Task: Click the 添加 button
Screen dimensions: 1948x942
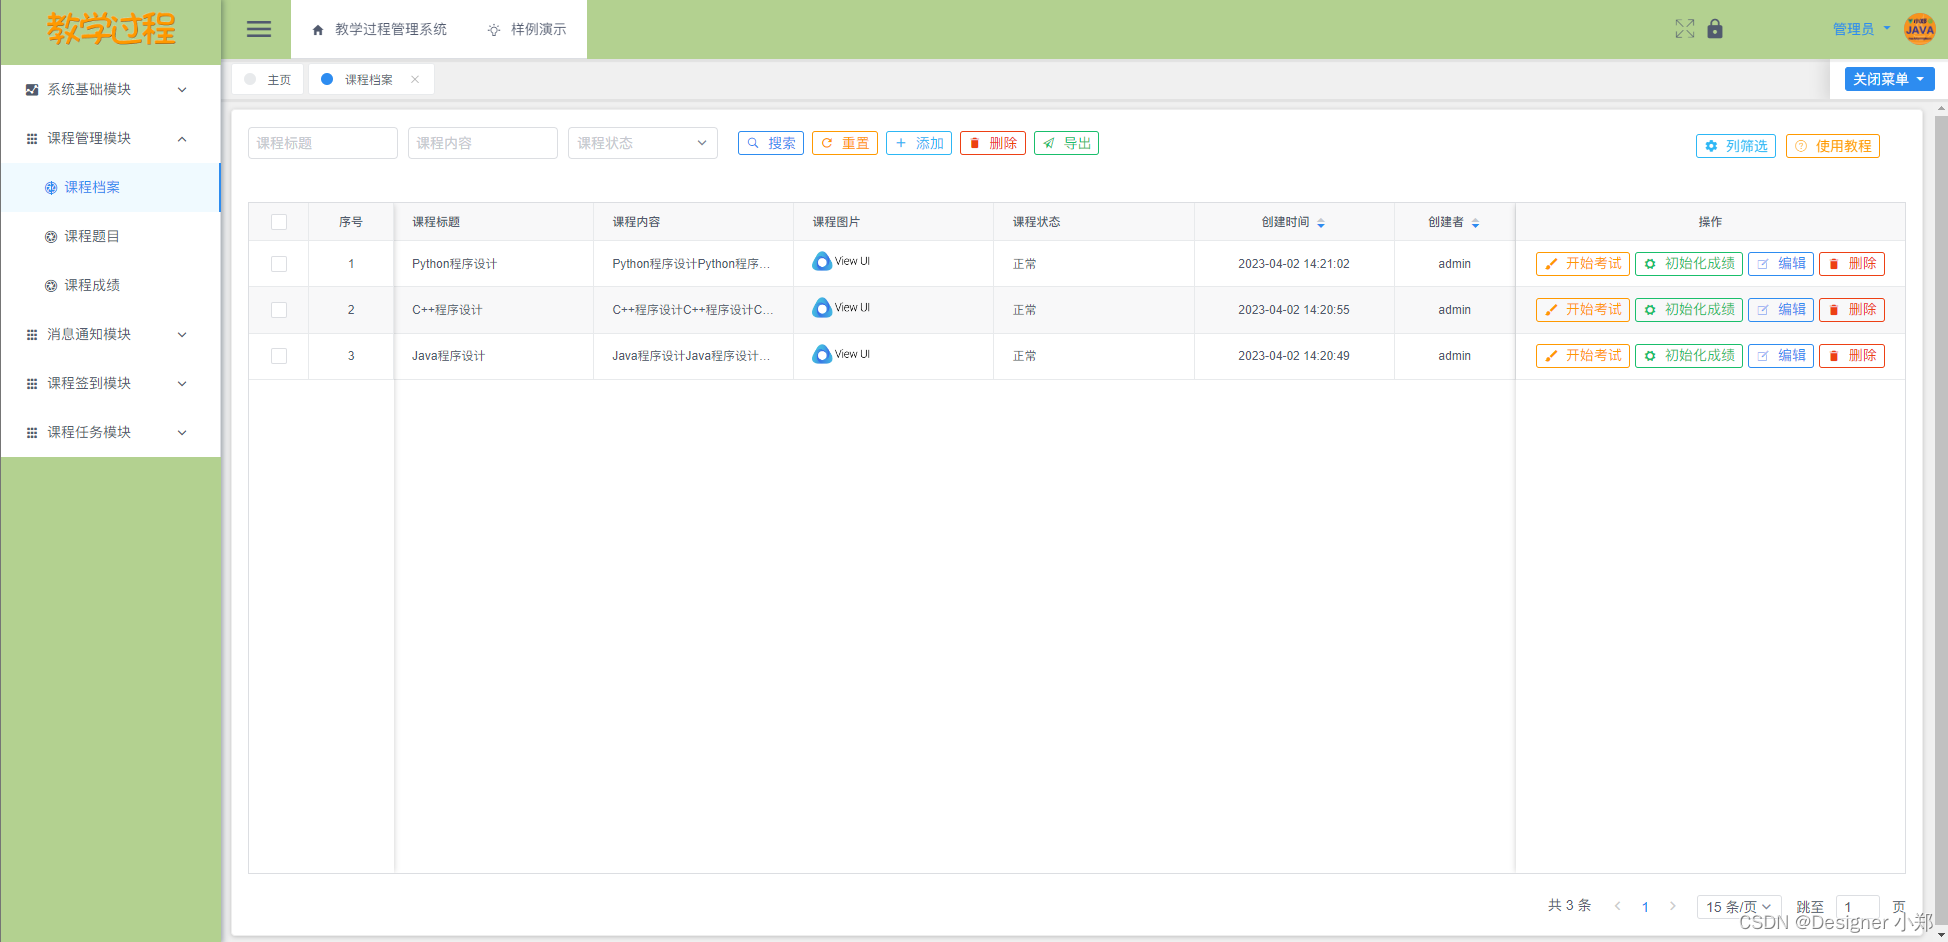Action: coord(919,143)
